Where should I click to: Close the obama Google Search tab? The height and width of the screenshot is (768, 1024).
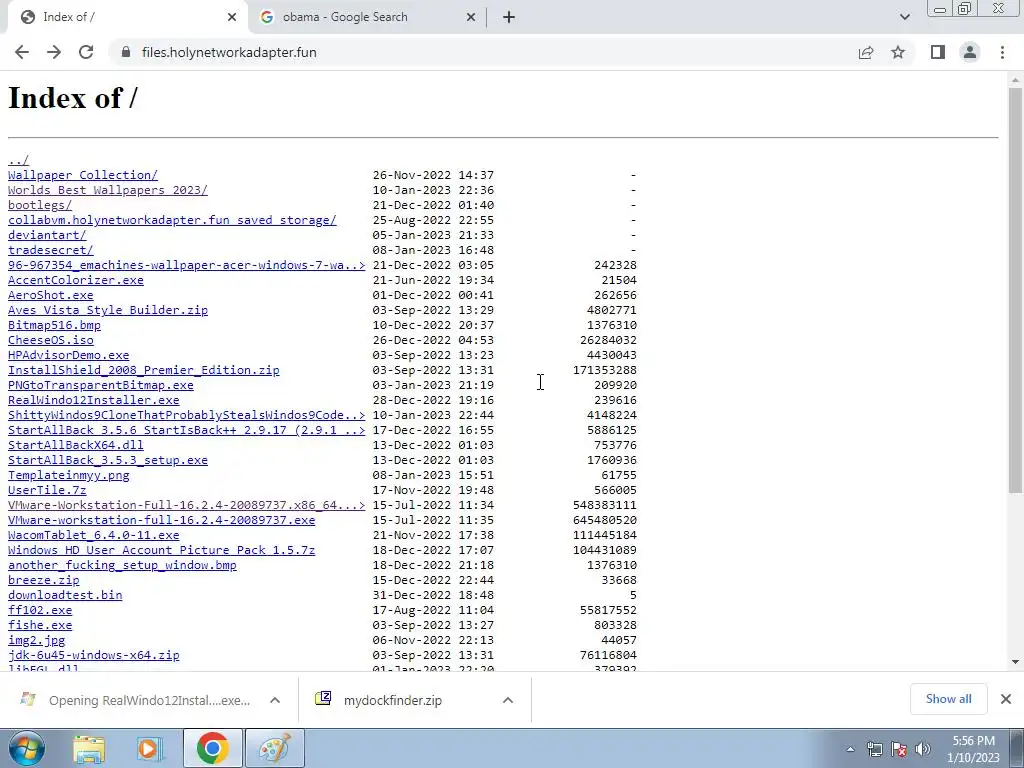[471, 17]
